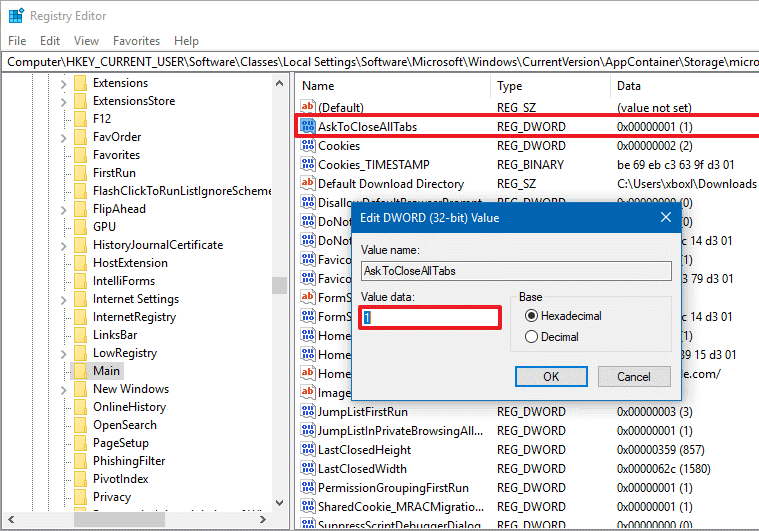Click the Registry Editor app icon in title bar
This screenshot has width=759, height=531.
(x=16, y=15)
